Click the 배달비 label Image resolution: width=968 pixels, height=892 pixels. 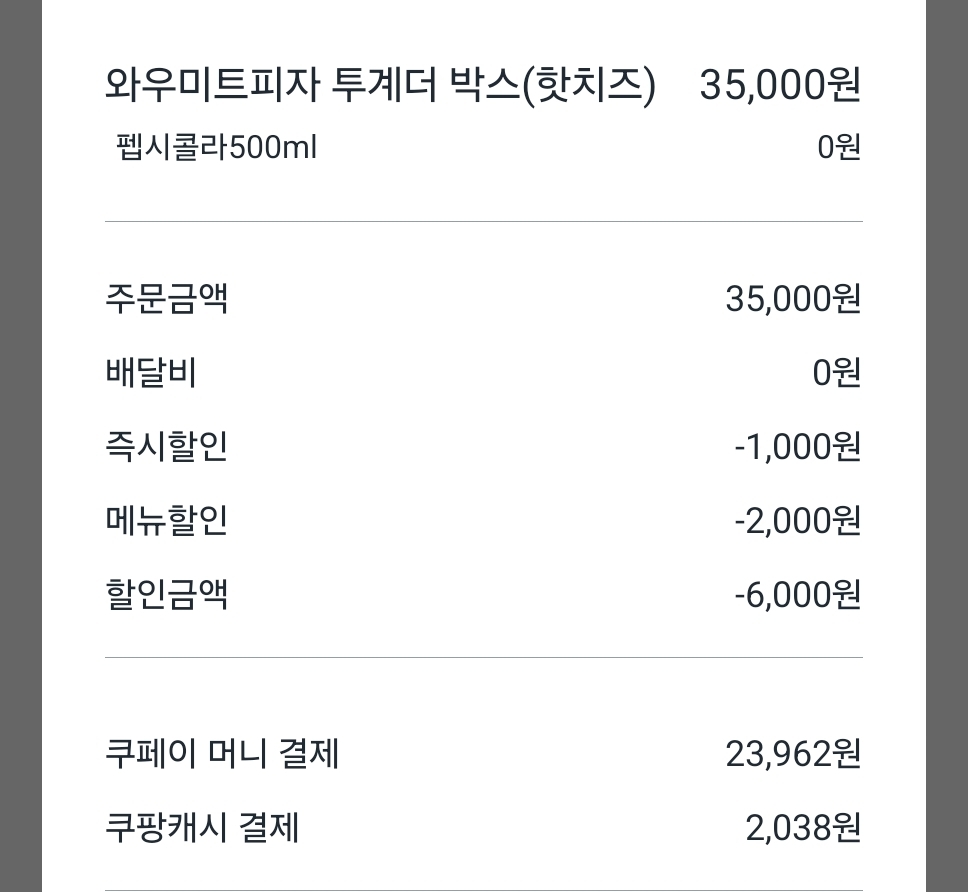point(151,372)
